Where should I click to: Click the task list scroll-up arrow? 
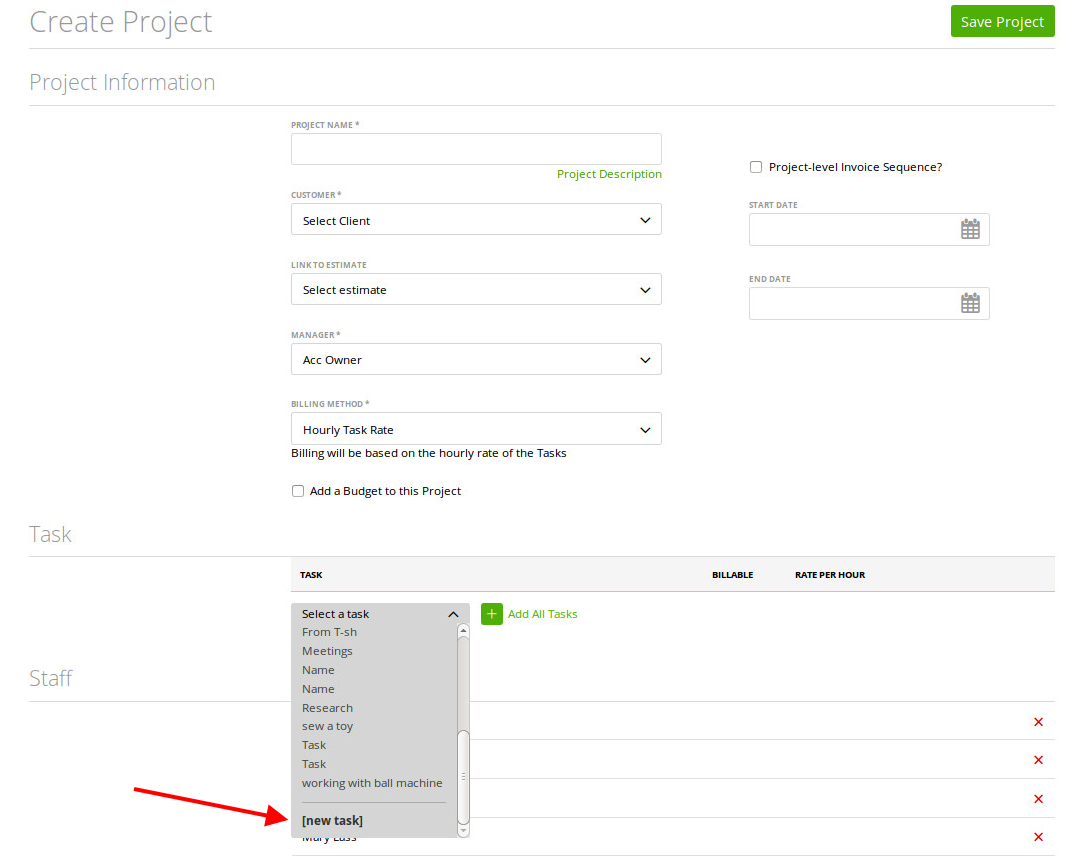pos(463,630)
